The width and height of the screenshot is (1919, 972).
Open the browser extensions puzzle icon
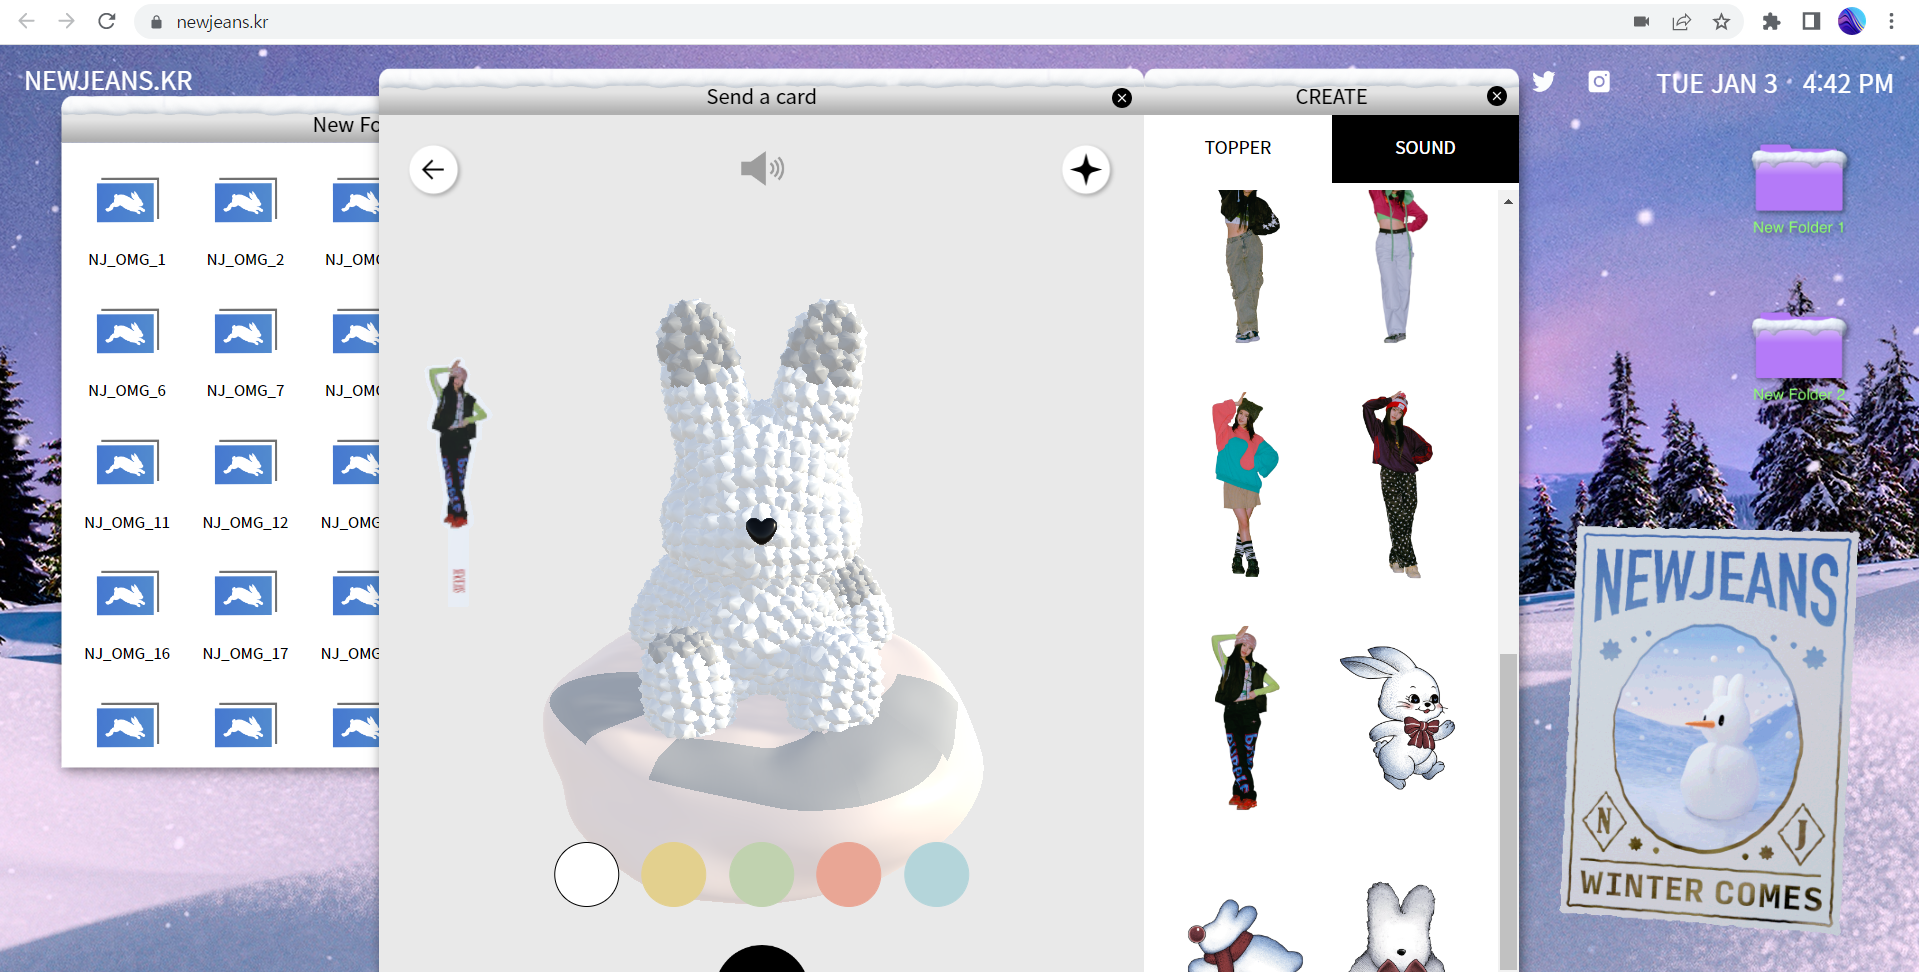(1771, 22)
